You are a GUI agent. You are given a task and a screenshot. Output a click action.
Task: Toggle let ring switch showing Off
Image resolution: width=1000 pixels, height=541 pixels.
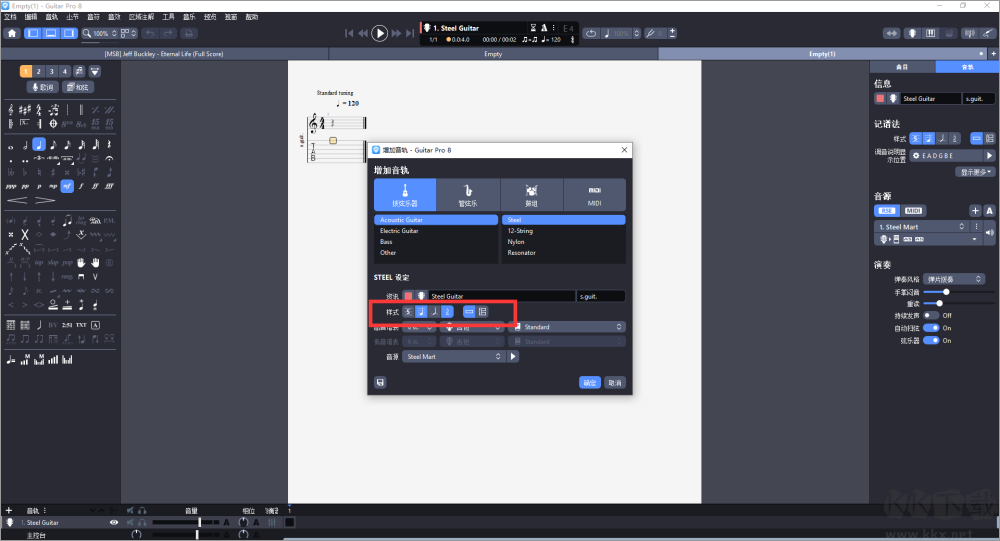pos(931,315)
